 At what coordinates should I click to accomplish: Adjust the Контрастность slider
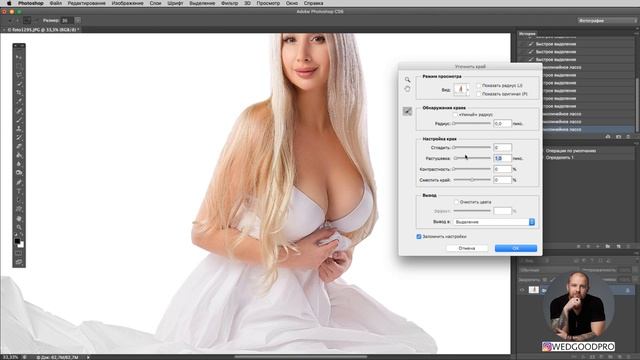tap(472, 169)
